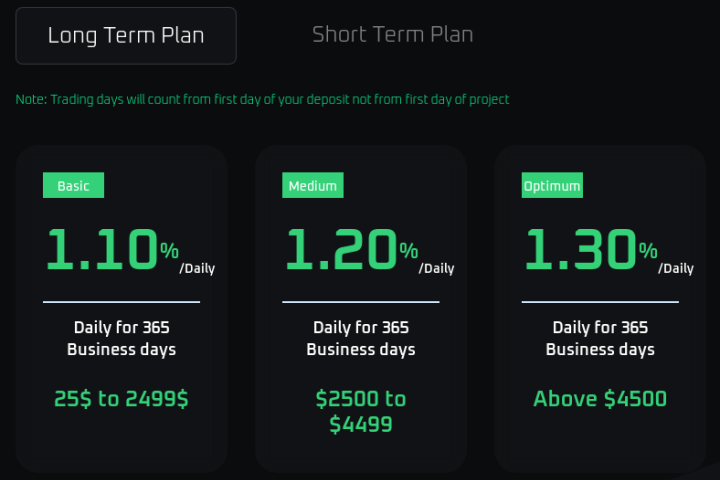Image resolution: width=720 pixels, height=480 pixels.
Task: Click the Medium card's 365 business days text
Action: coord(361,338)
